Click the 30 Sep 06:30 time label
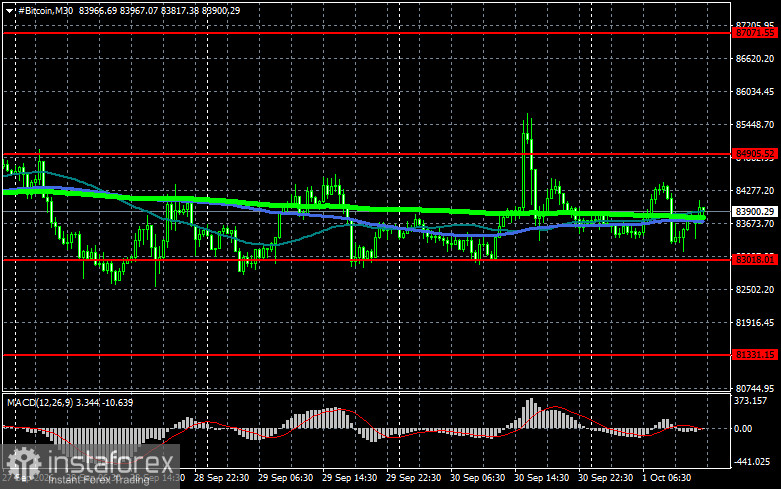This screenshot has height=489, width=781. (x=477, y=478)
